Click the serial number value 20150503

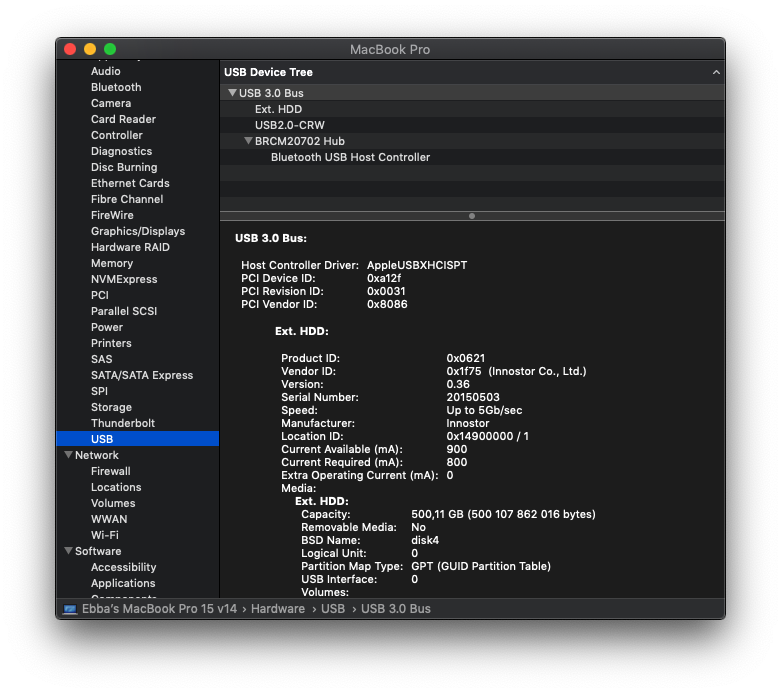473,397
